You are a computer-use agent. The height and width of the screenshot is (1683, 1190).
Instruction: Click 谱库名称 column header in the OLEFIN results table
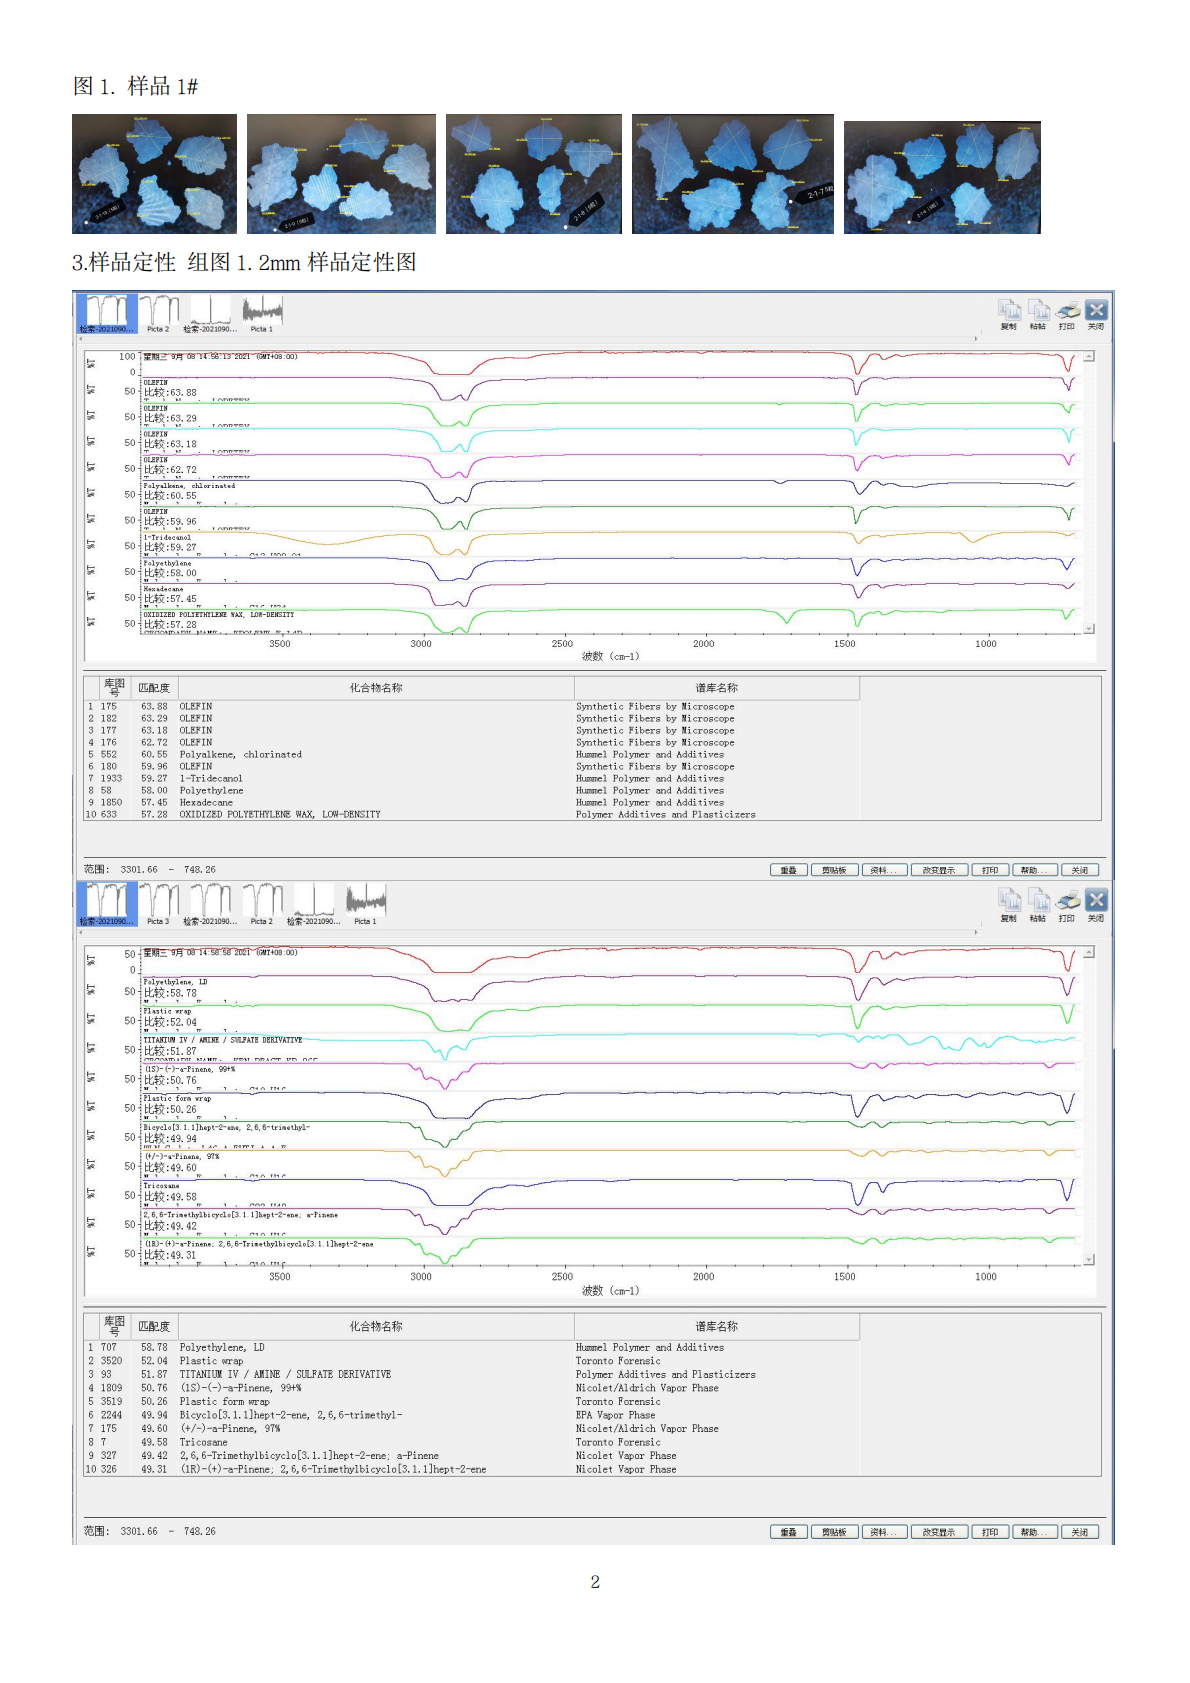717,688
